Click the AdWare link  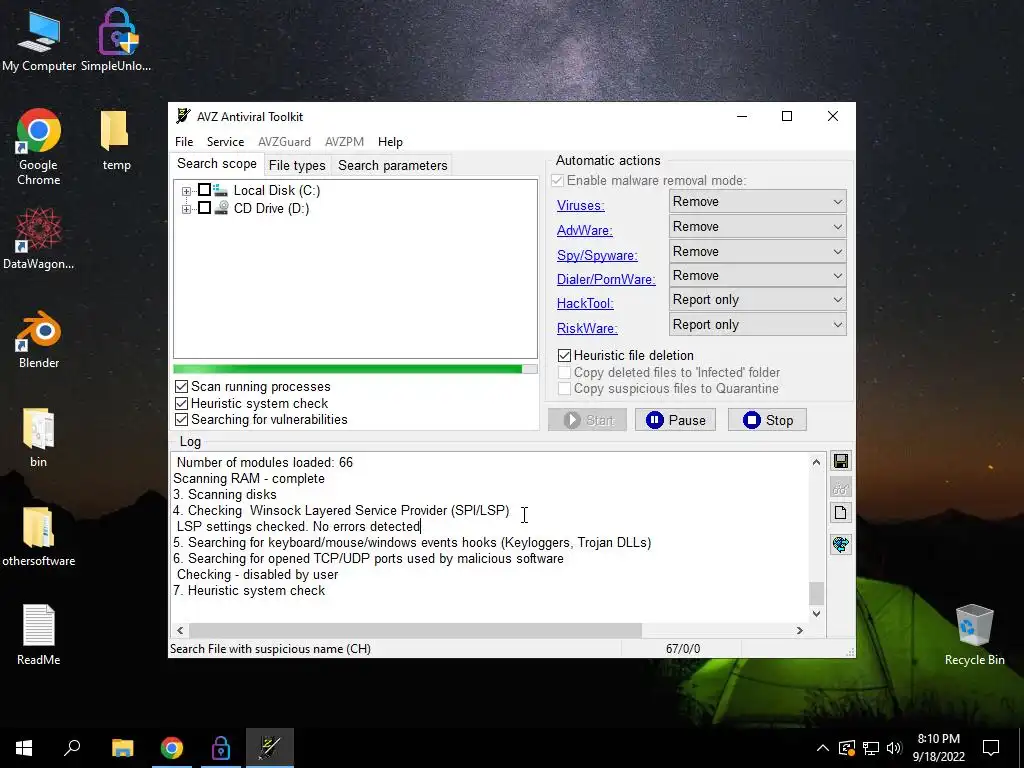(x=584, y=230)
